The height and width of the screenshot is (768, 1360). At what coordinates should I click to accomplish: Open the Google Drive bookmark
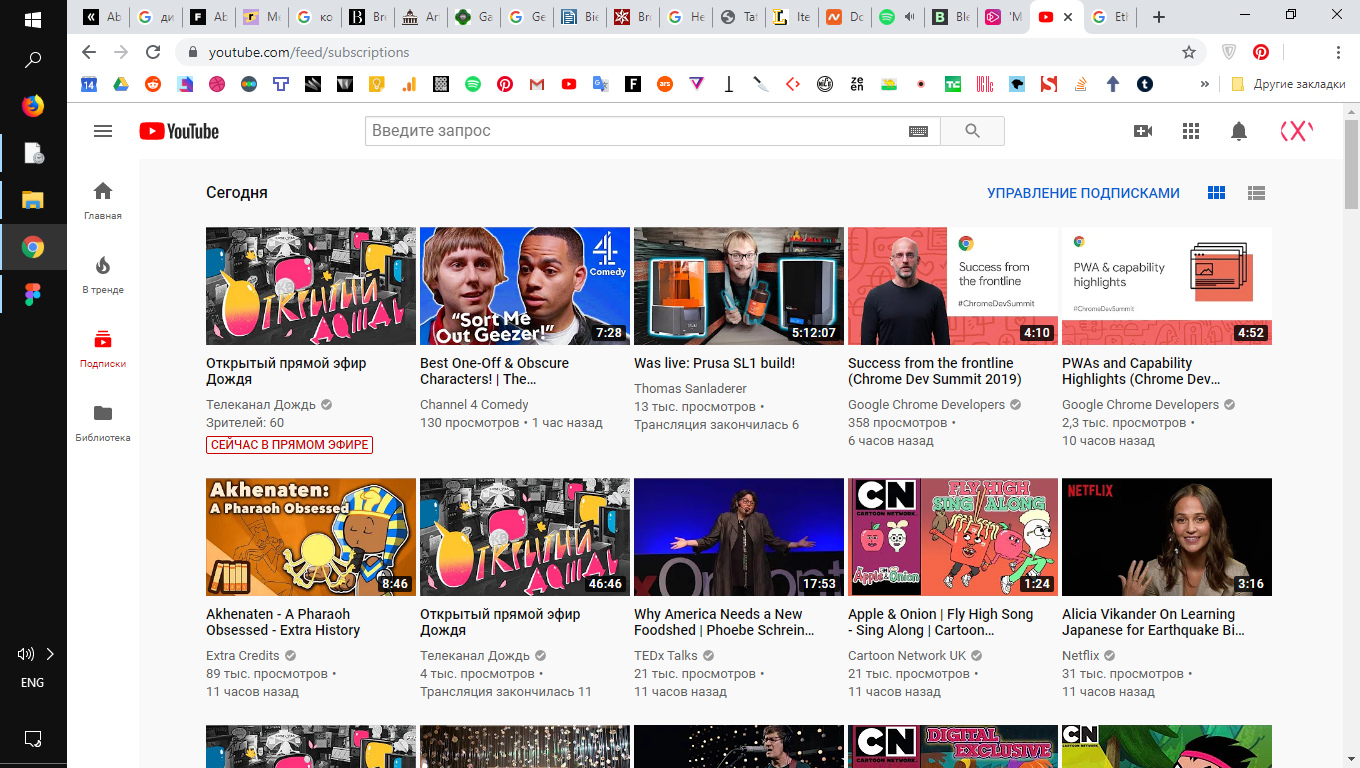(121, 85)
